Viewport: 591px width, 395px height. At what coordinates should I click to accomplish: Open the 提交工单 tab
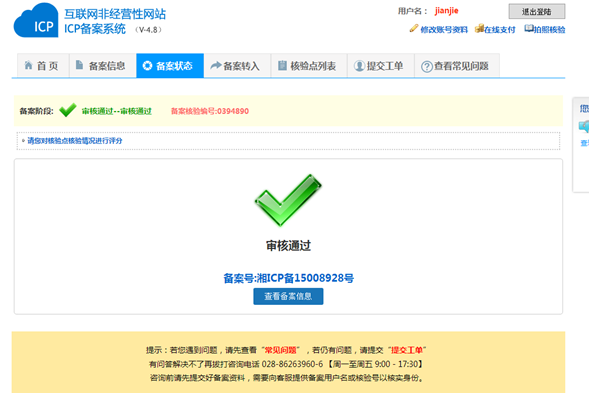click(381, 66)
